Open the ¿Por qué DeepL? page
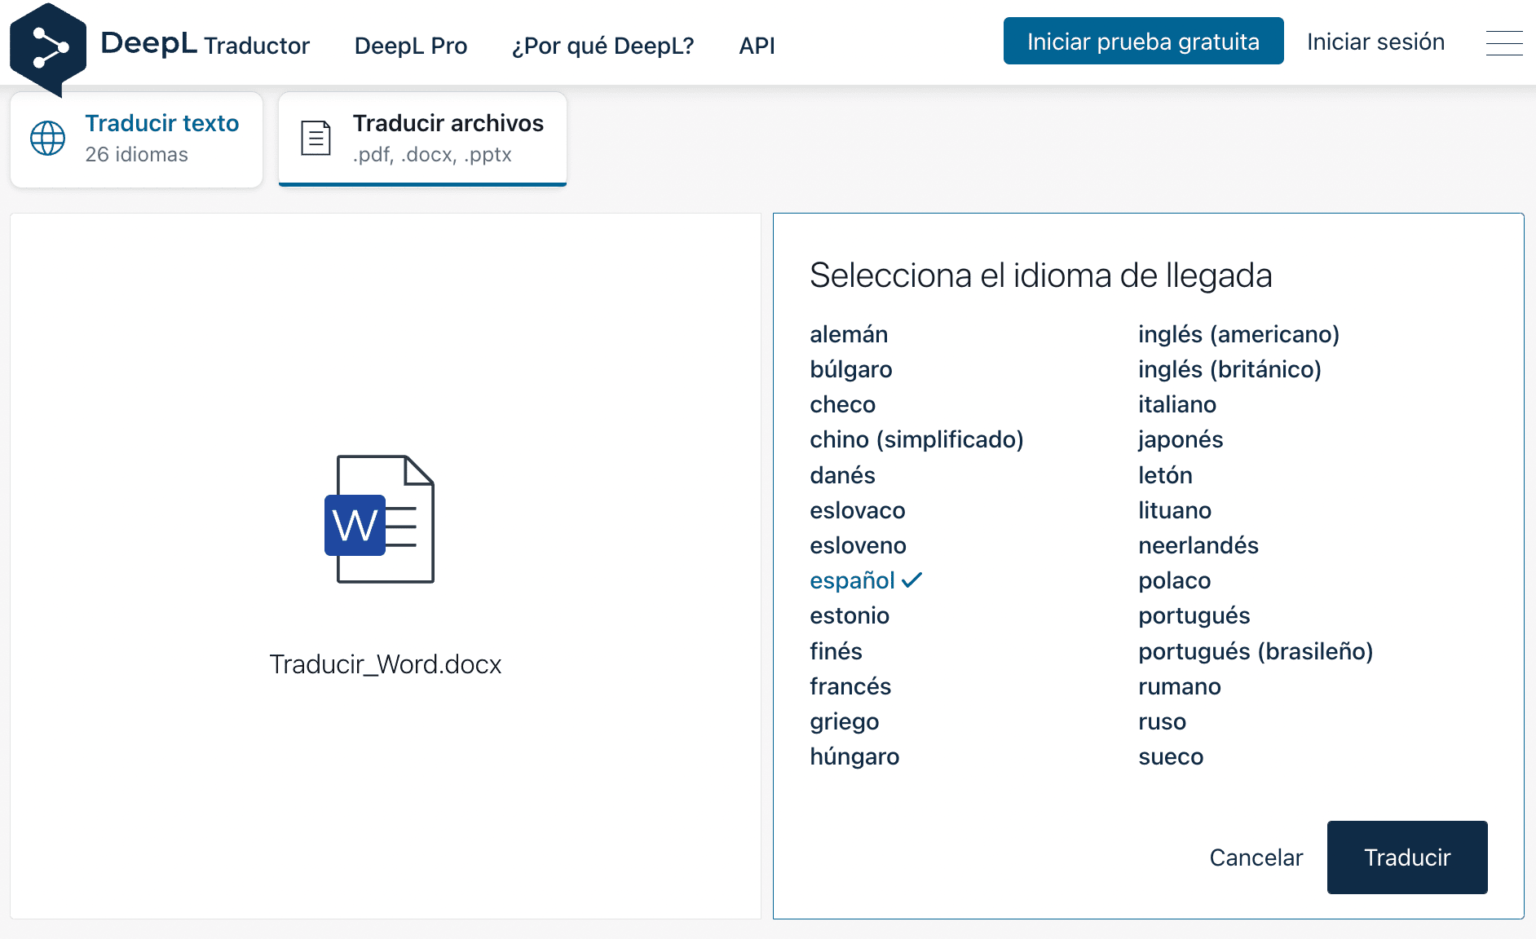Image resolution: width=1536 pixels, height=939 pixels. pos(602,46)
